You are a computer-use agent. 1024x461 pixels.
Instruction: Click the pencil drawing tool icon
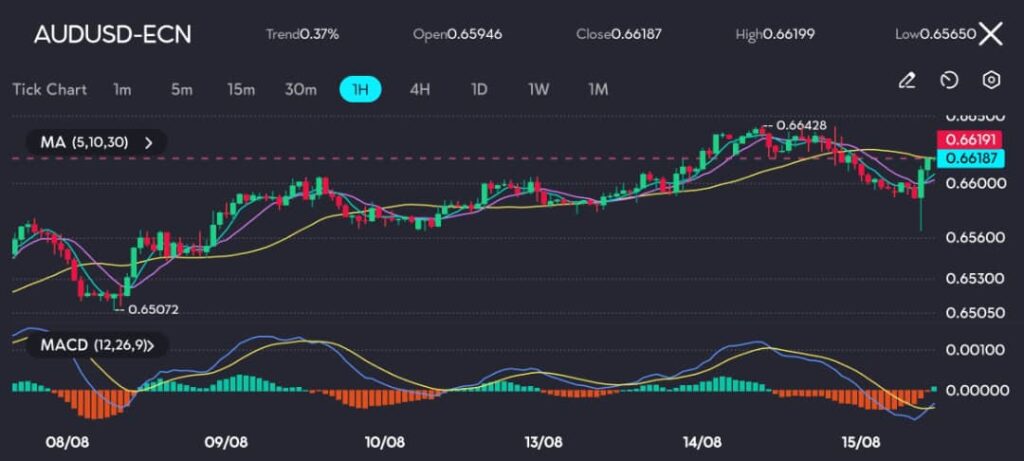(x=907, y=80)
